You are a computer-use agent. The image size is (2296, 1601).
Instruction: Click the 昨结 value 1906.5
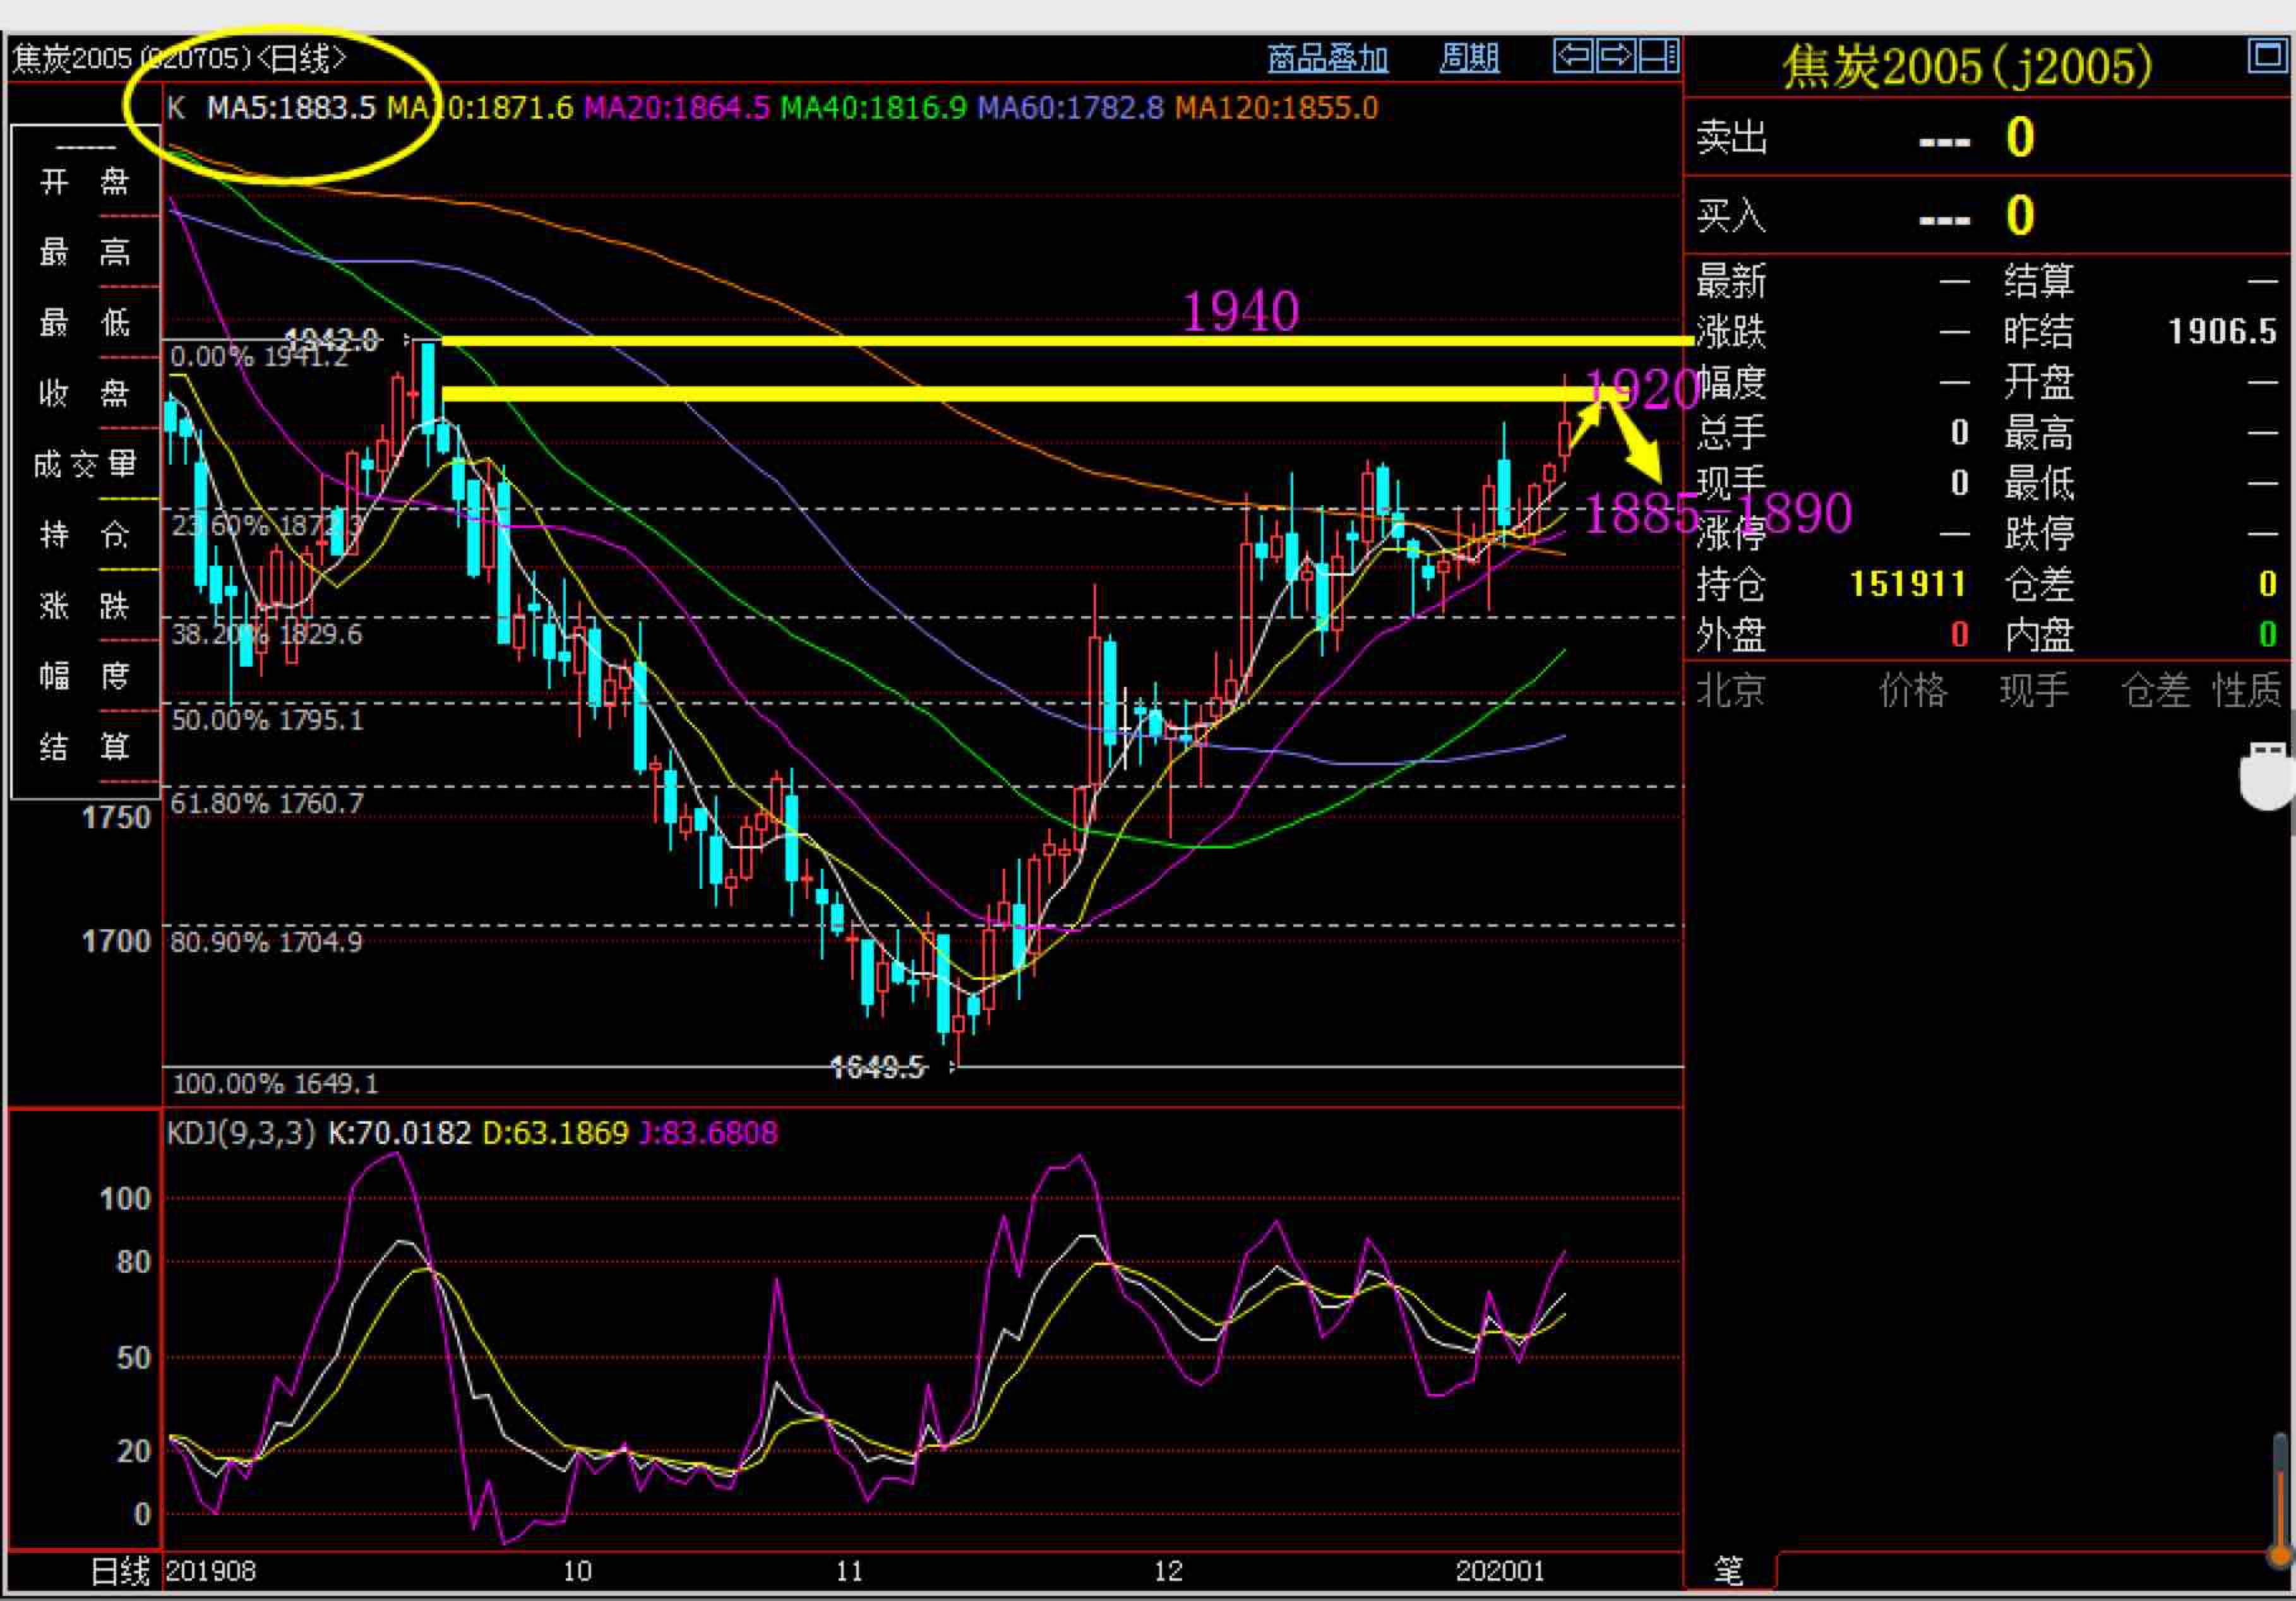pos(2222,331)
